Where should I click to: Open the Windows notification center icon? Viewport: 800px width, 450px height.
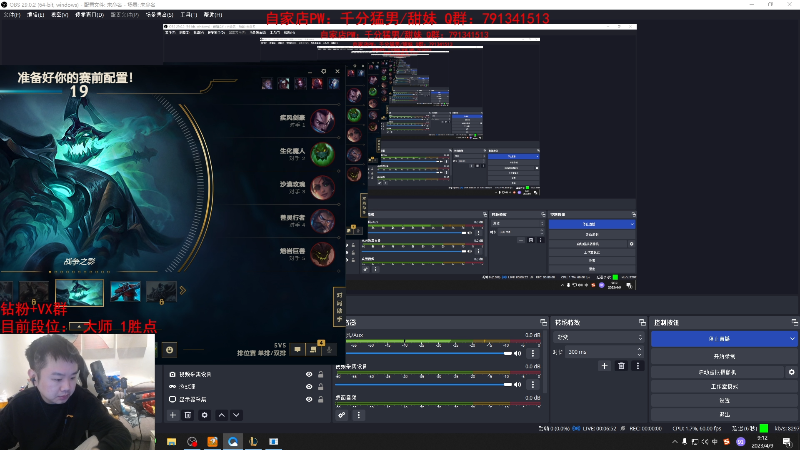[x=787, y=442]
